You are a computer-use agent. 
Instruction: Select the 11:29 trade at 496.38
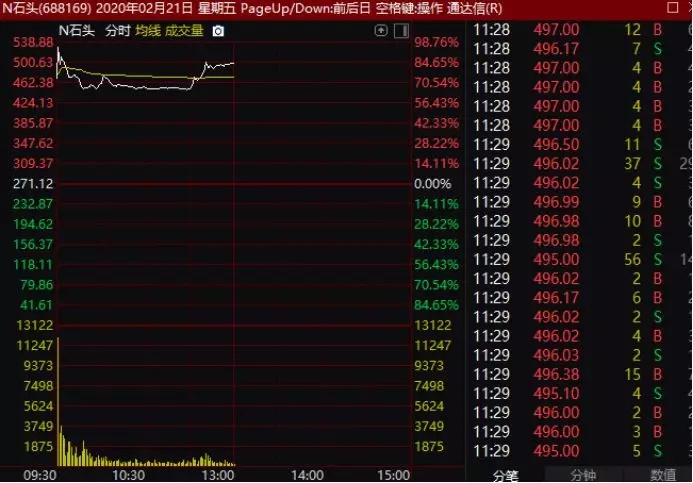click(x=568, y=374)
